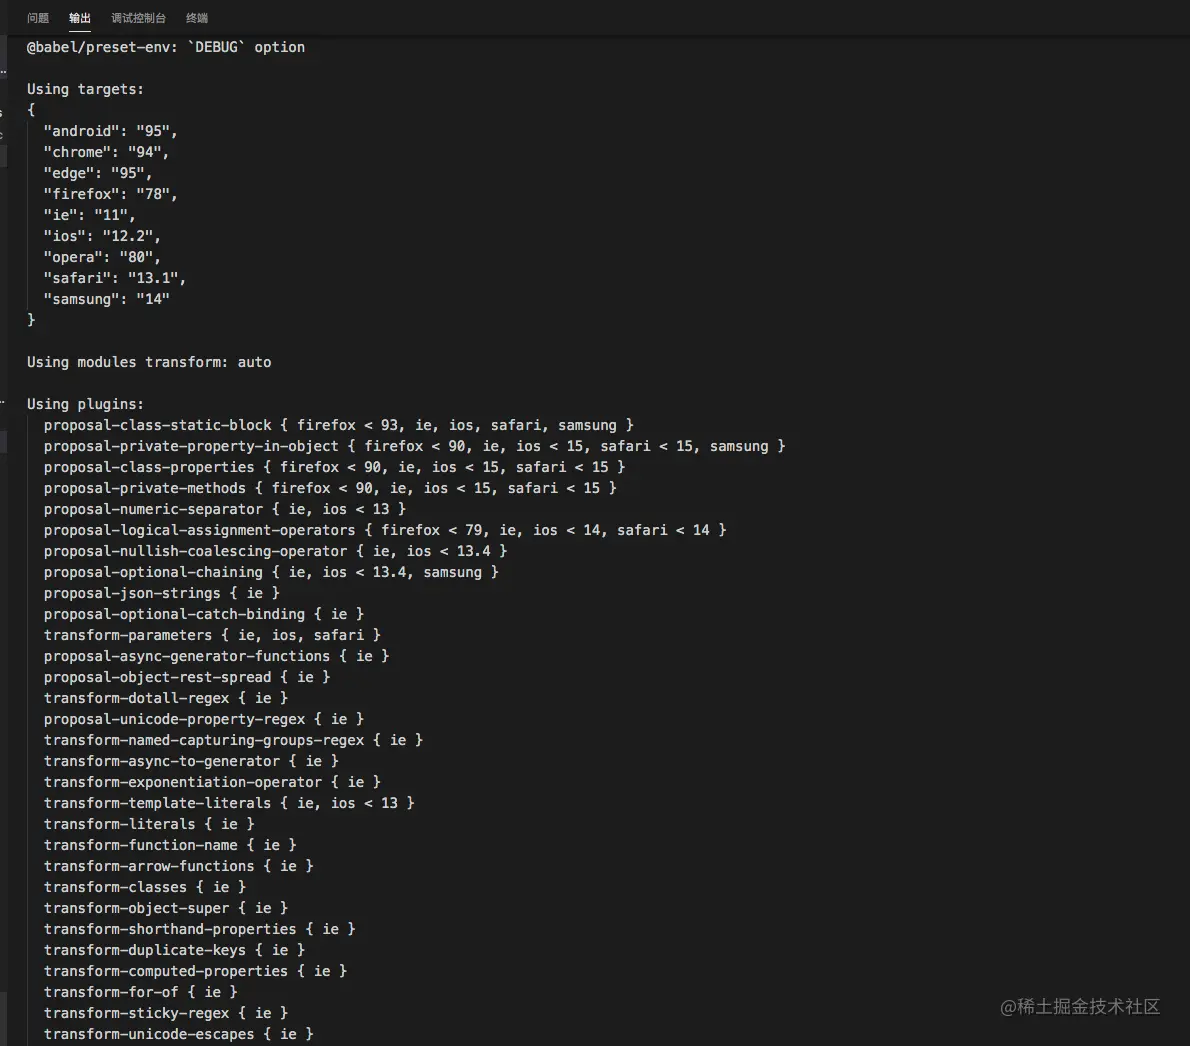Select the proposal-json-strings line
The image size is (1190, 1046).
(162, 593)
